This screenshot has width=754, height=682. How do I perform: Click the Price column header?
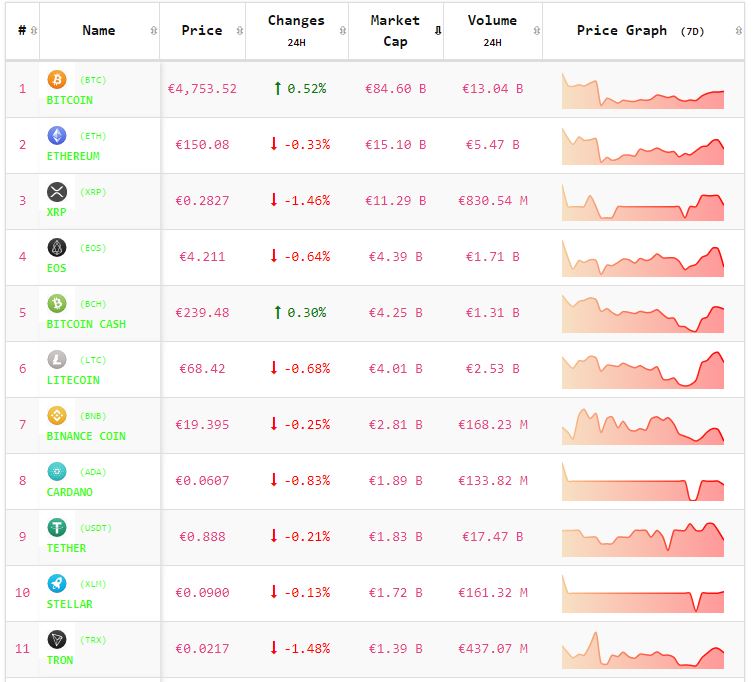pyautogui.click(x=202, y=31)
